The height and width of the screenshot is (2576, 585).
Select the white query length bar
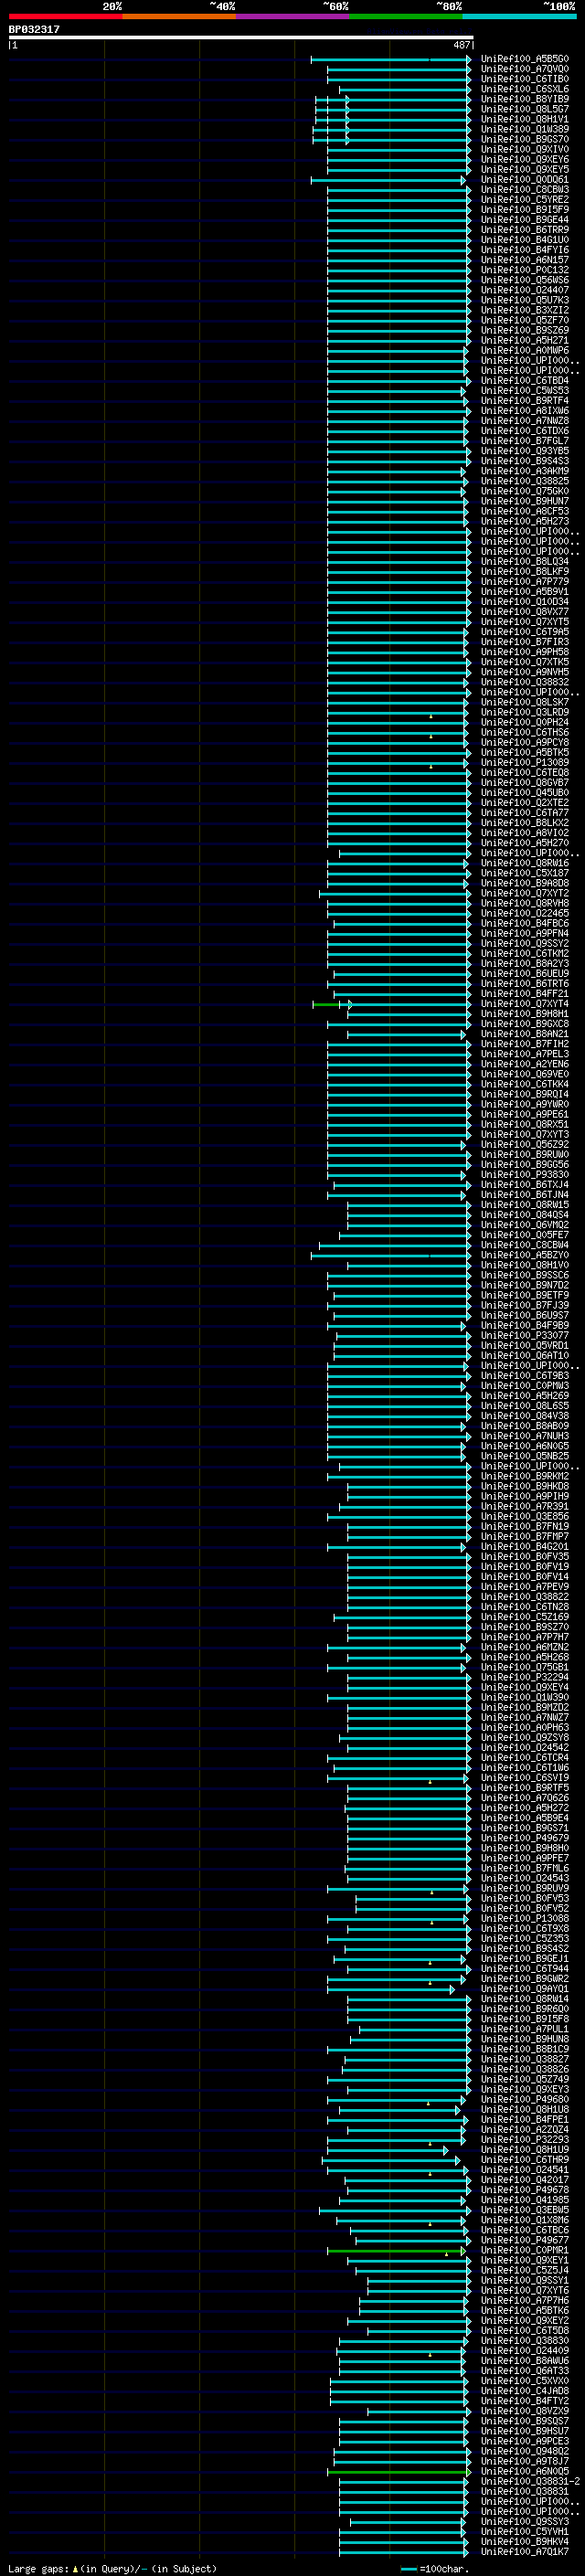[241, 38]
